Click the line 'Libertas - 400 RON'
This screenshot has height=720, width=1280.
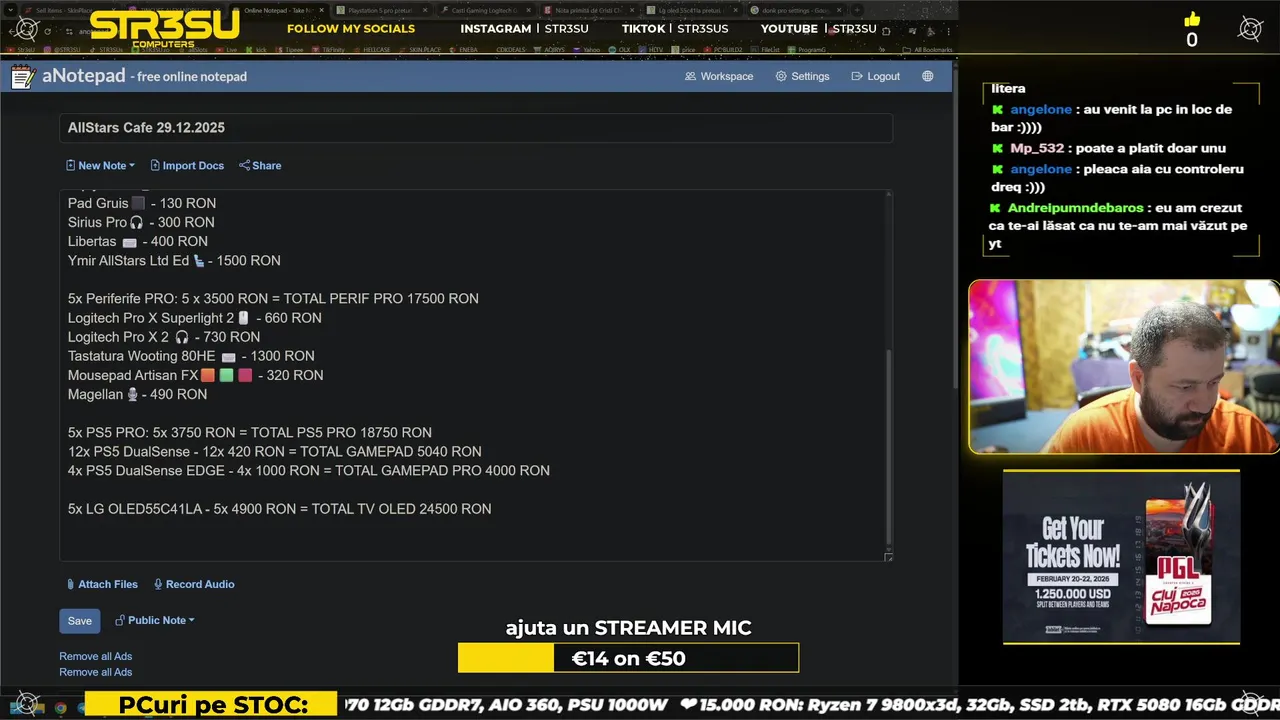point(138,241)
